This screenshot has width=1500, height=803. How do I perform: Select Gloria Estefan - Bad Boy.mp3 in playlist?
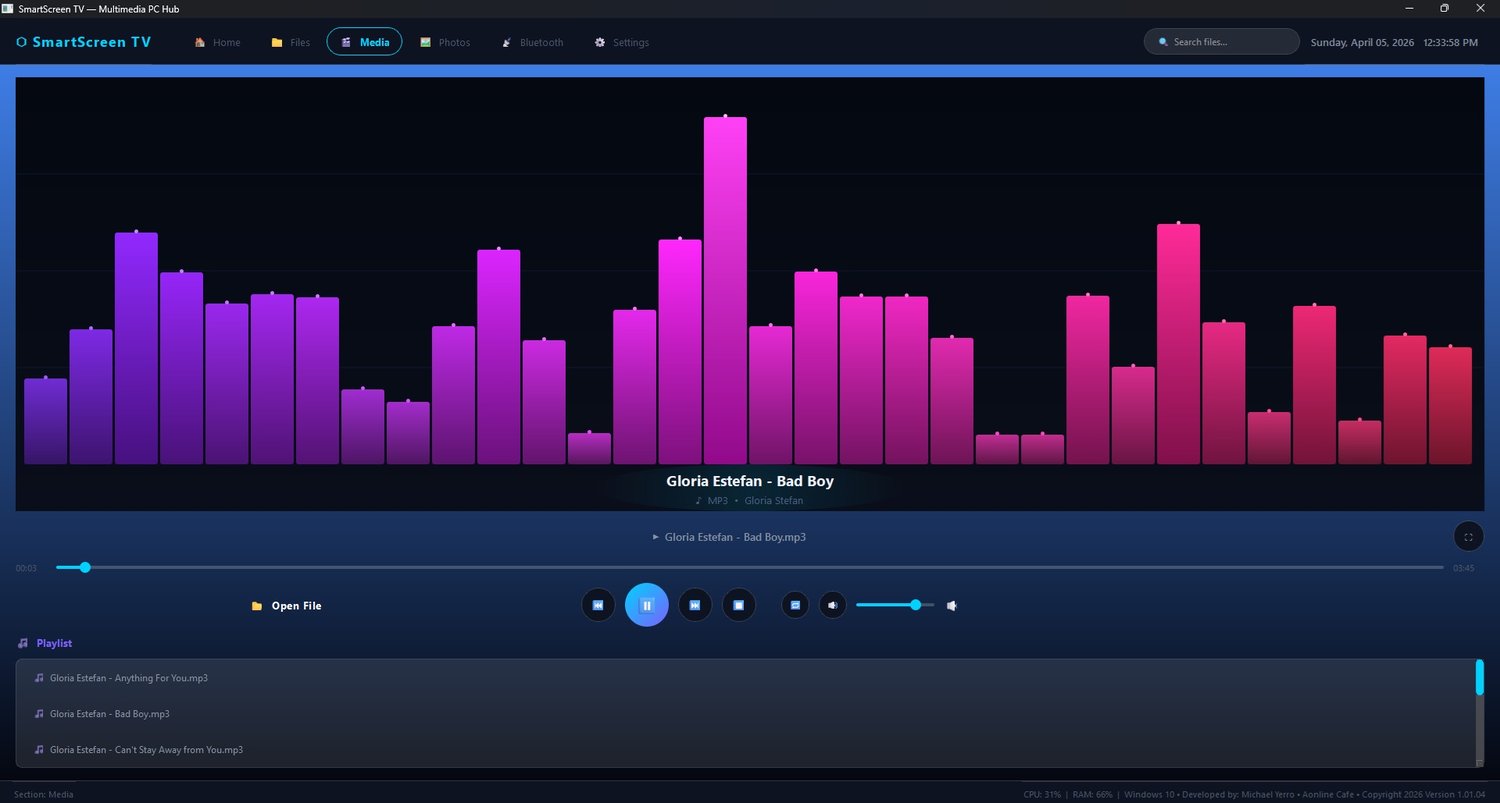(x=745, y=714)
